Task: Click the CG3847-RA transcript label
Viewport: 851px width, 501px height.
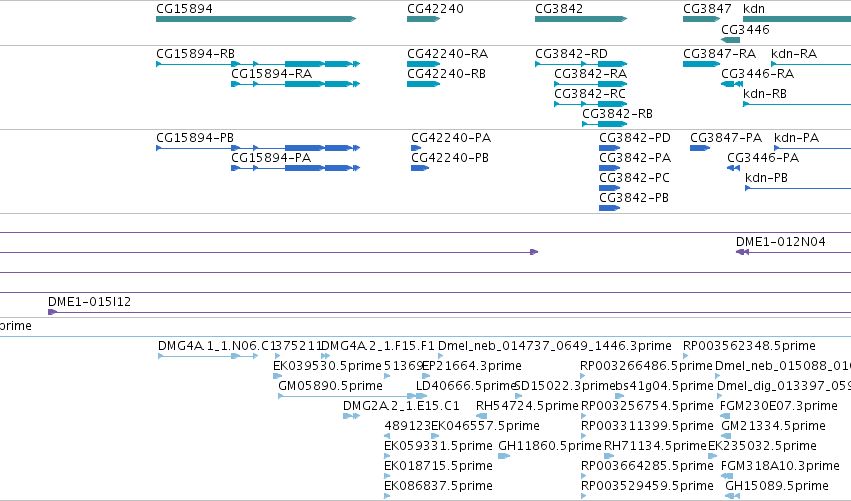Action: [x=720, y=54]
